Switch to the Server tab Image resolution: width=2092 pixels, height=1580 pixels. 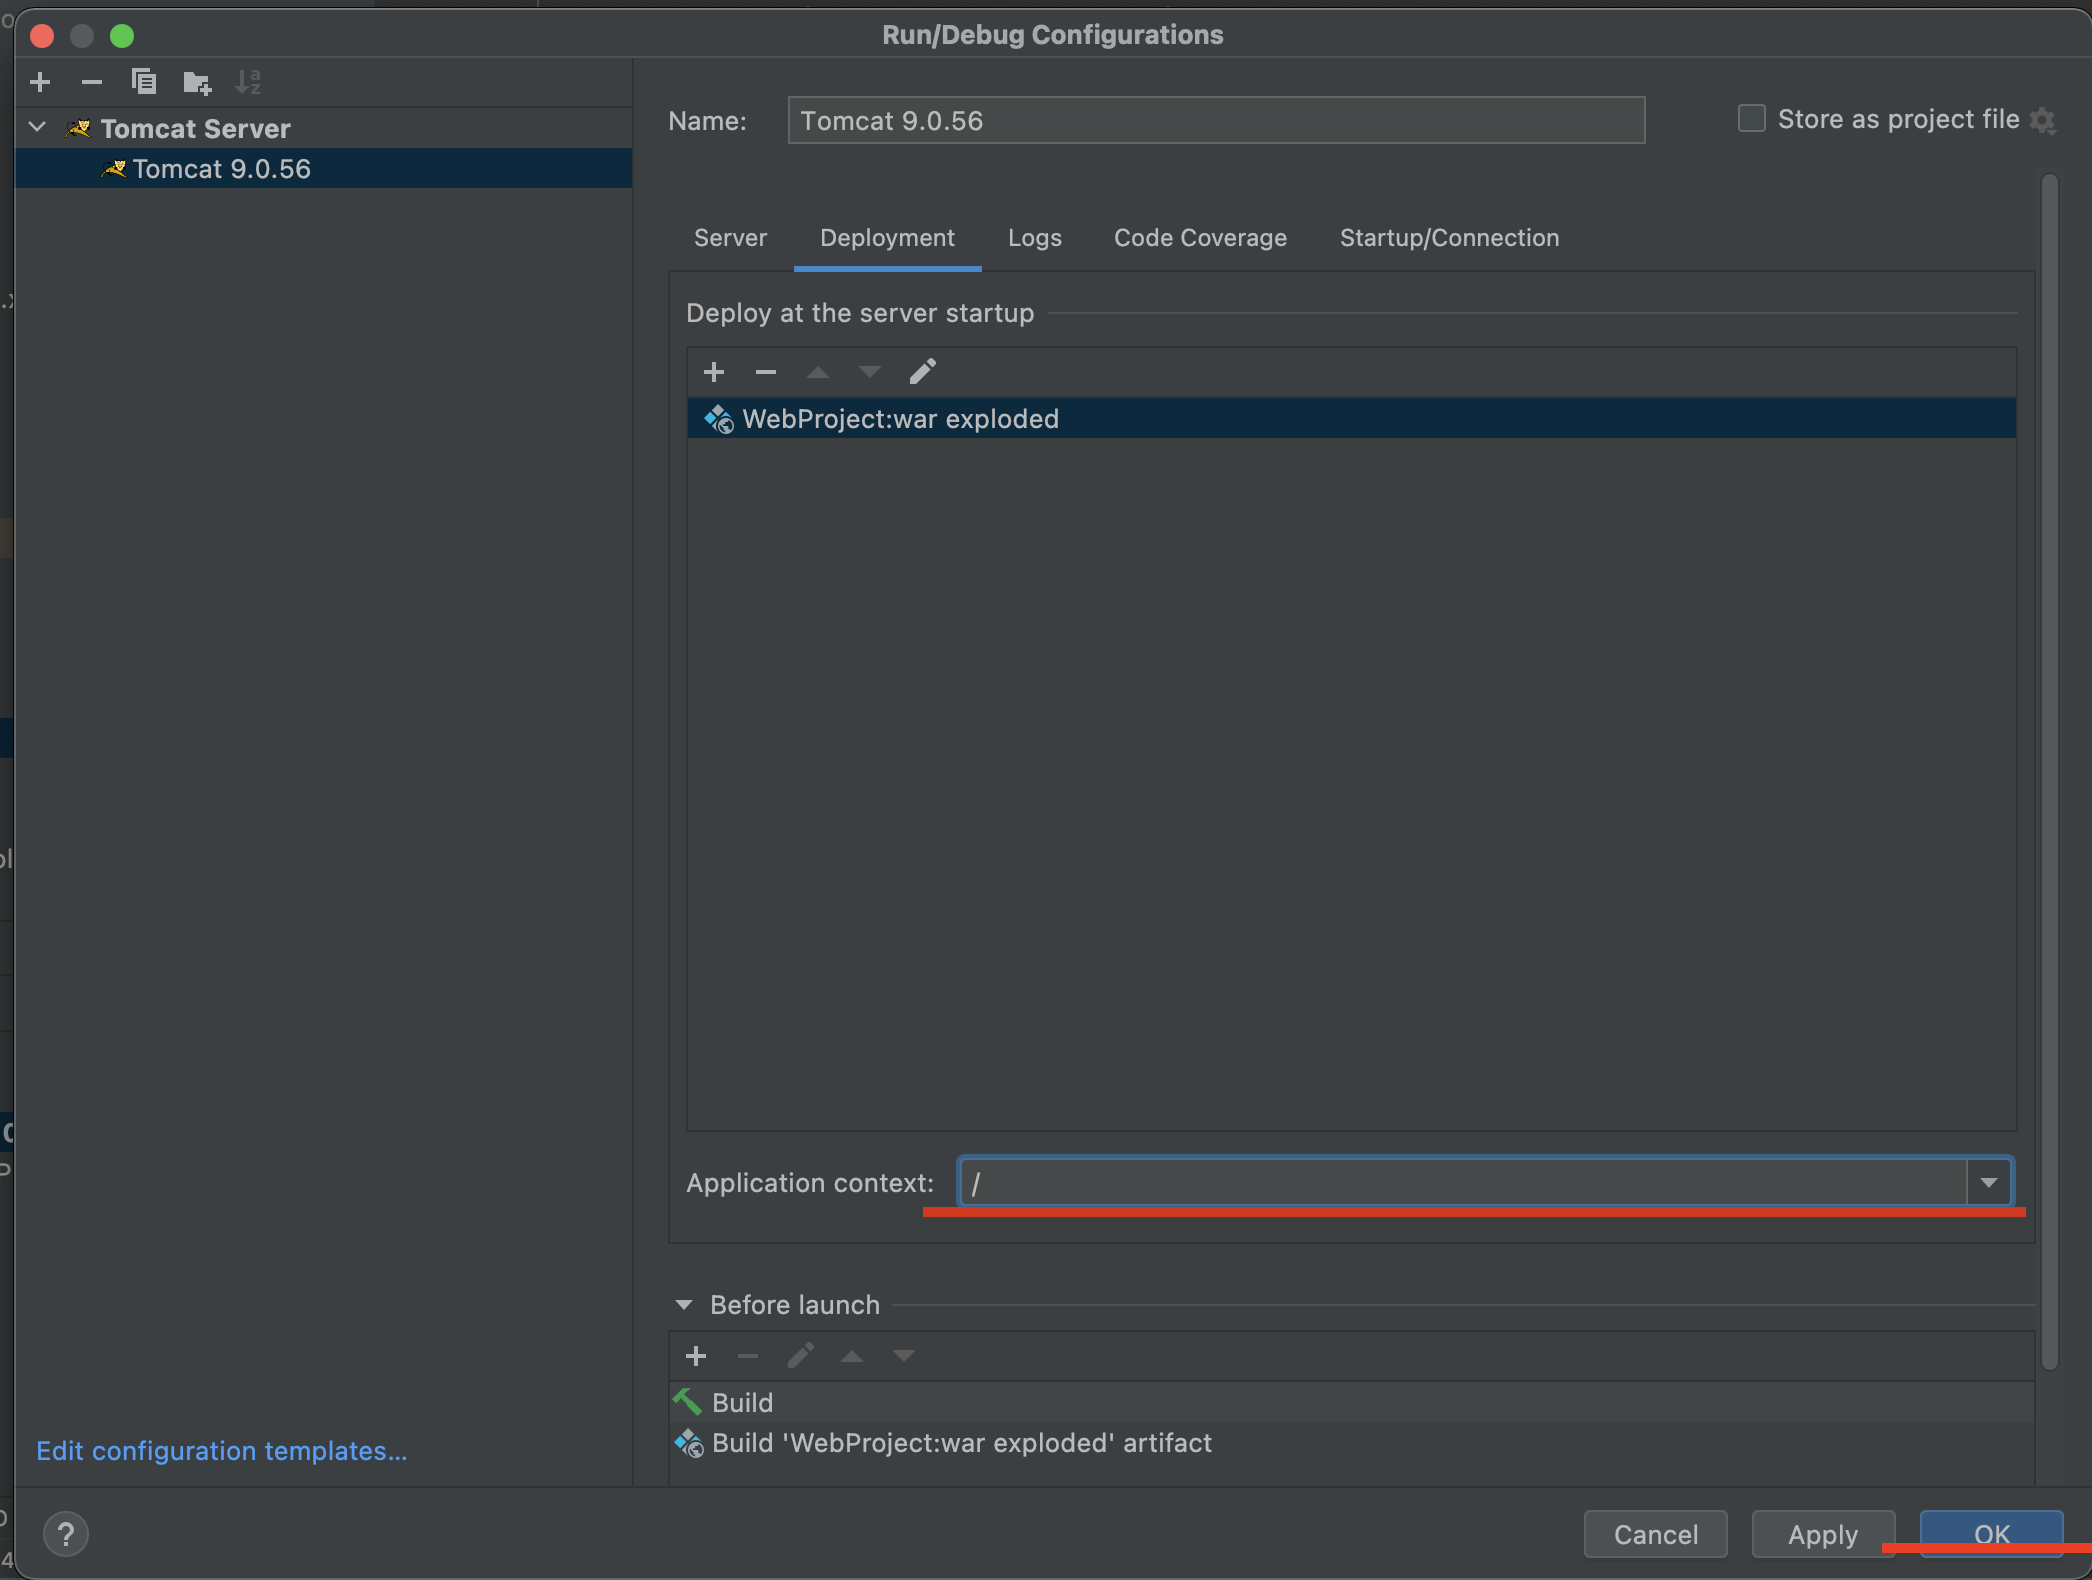pos(730,238)
